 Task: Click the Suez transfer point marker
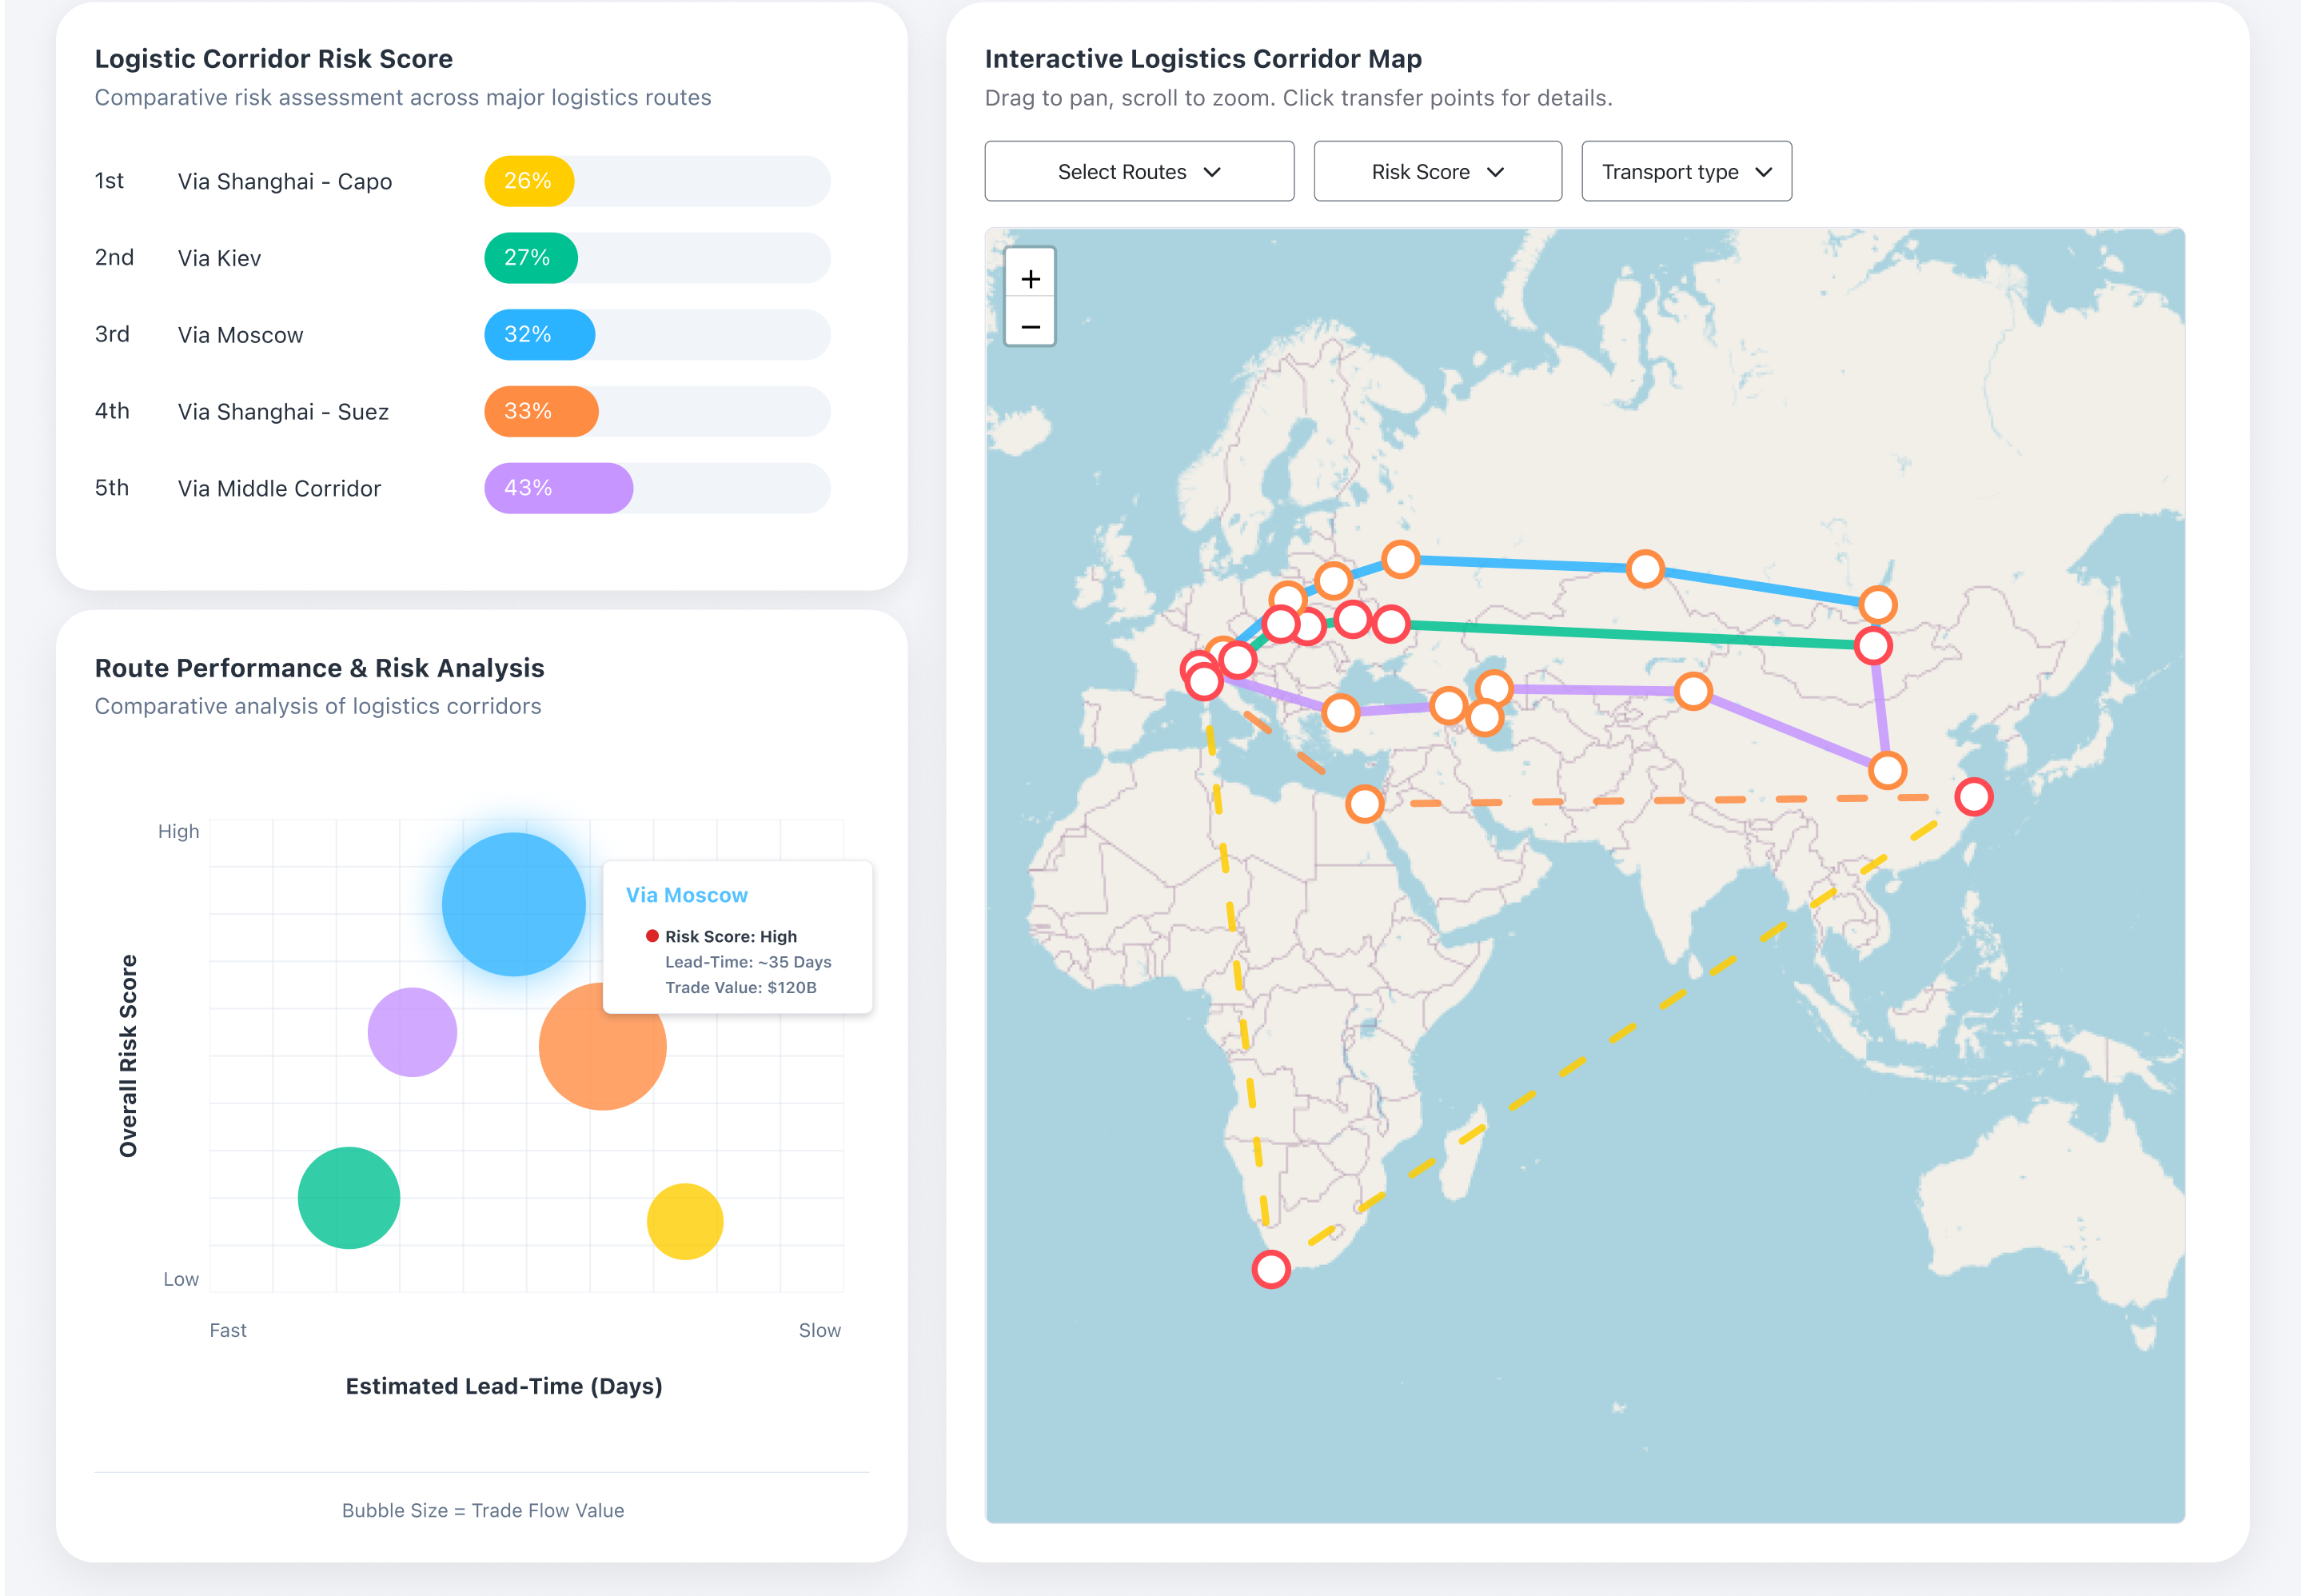pos(1365,803)
